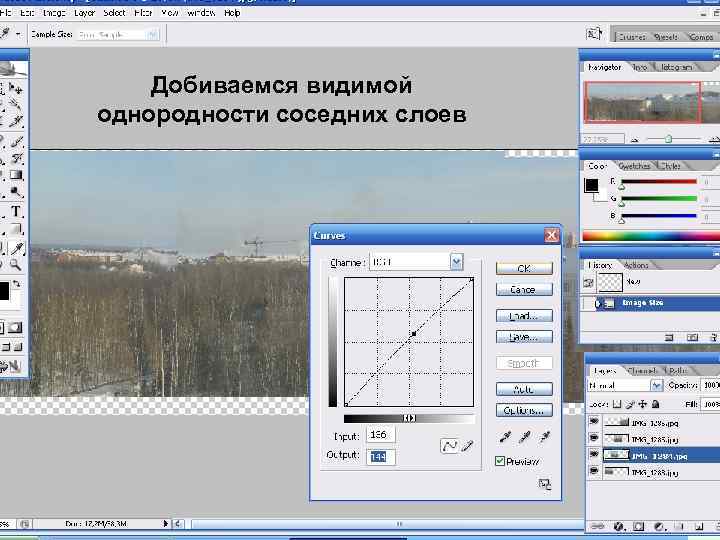720x540 pixels.
Task: Create new snapshot in History panel
Action: tap(692, 338)
